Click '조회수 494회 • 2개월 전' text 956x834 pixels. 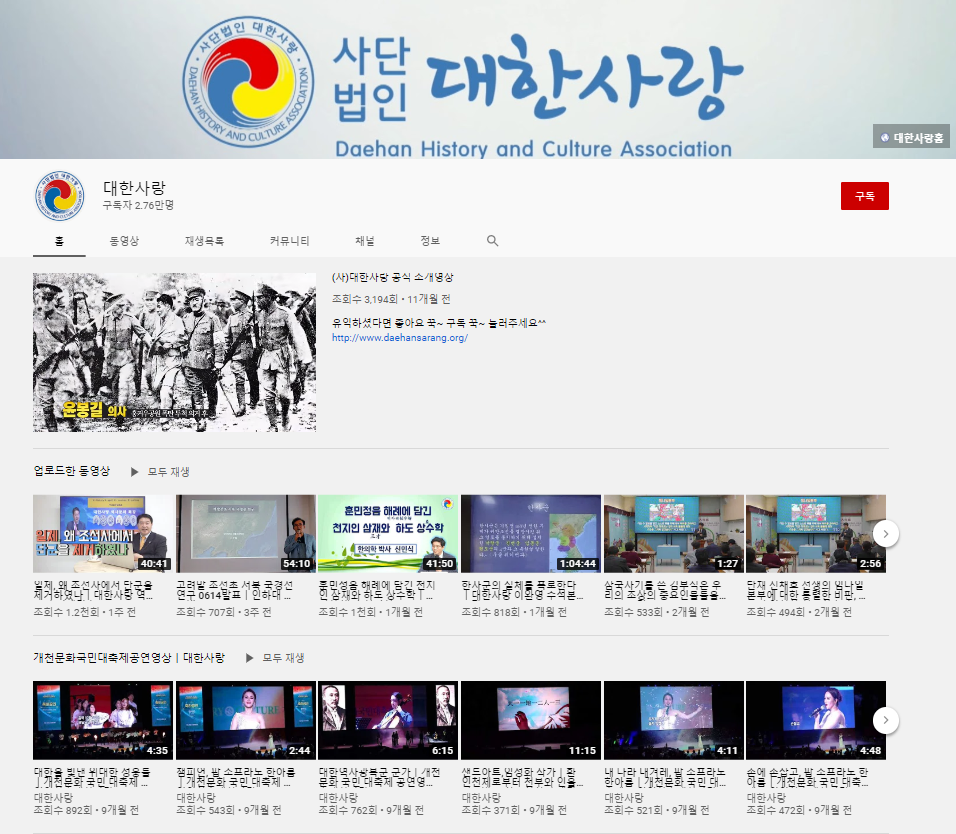click(799, 611)
